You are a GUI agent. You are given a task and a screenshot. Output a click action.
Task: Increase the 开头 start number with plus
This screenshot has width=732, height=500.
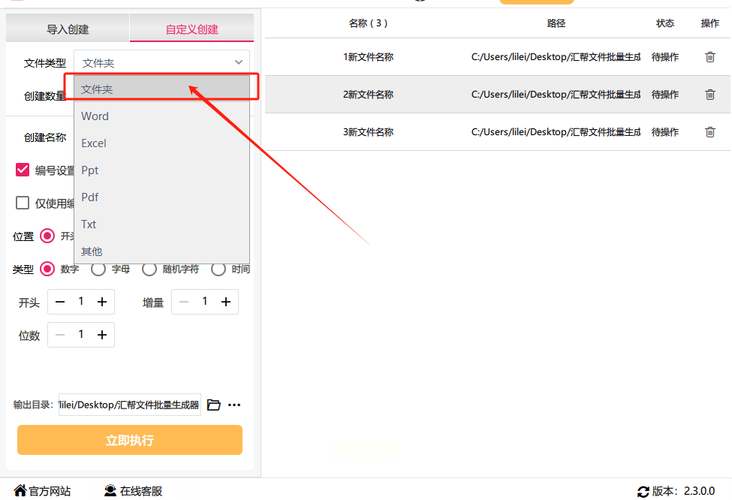pyautogui.click(x=102, y=302)
